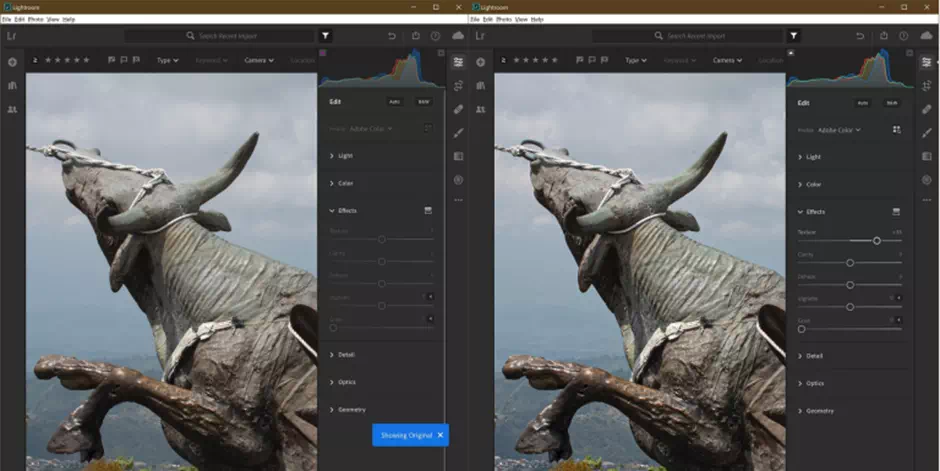Click the Vignette slider handle in right window
The height and width of the screenshot is (471, 940).
pos(849,307)
